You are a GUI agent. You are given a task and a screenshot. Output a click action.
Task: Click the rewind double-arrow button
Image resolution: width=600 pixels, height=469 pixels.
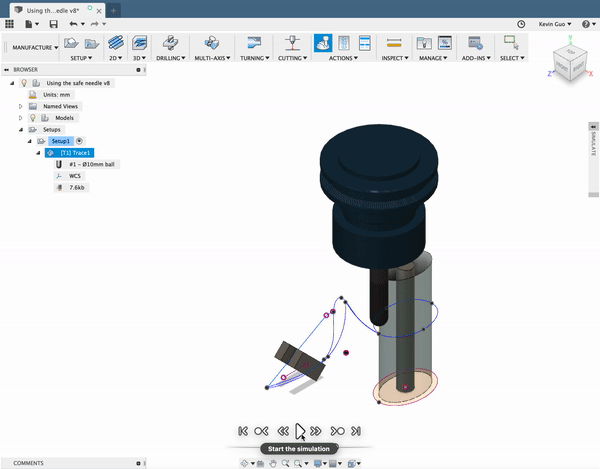(x=283, y=431)
